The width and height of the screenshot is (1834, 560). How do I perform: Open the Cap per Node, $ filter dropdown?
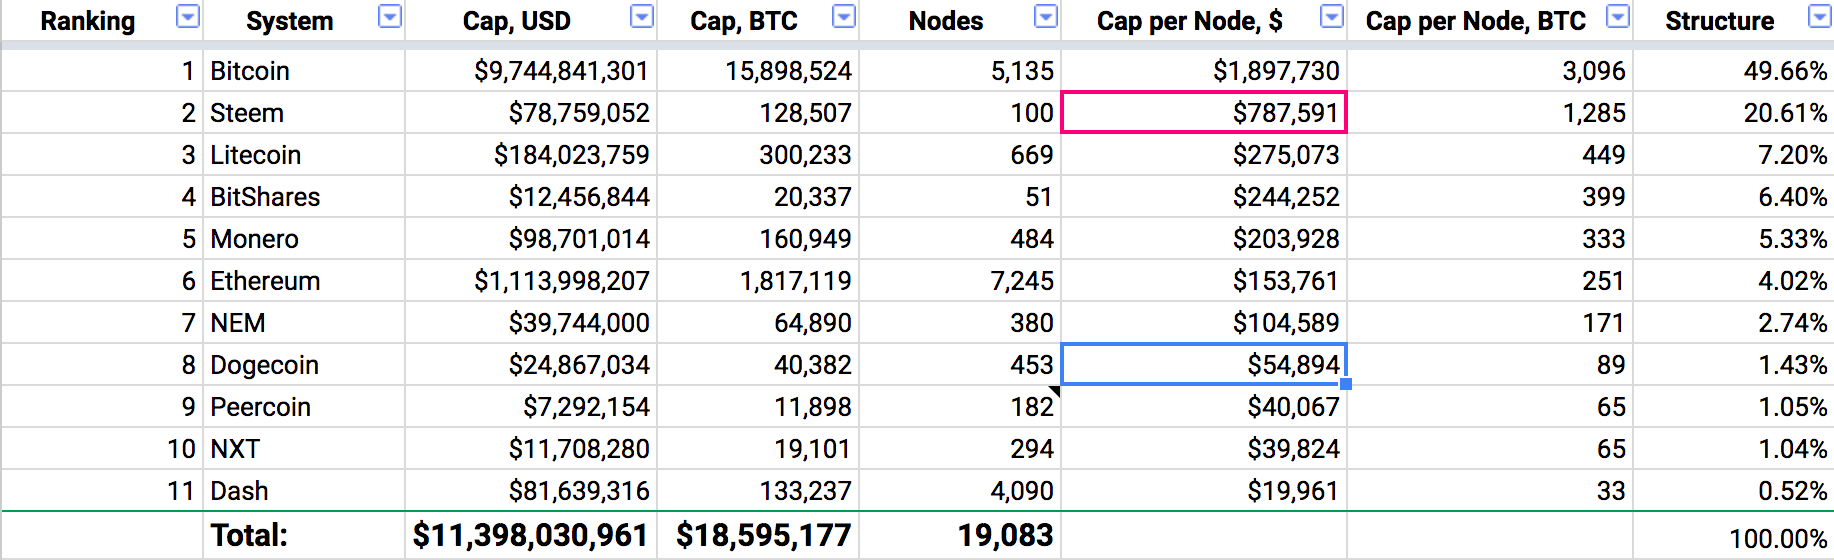[1332, 17]
